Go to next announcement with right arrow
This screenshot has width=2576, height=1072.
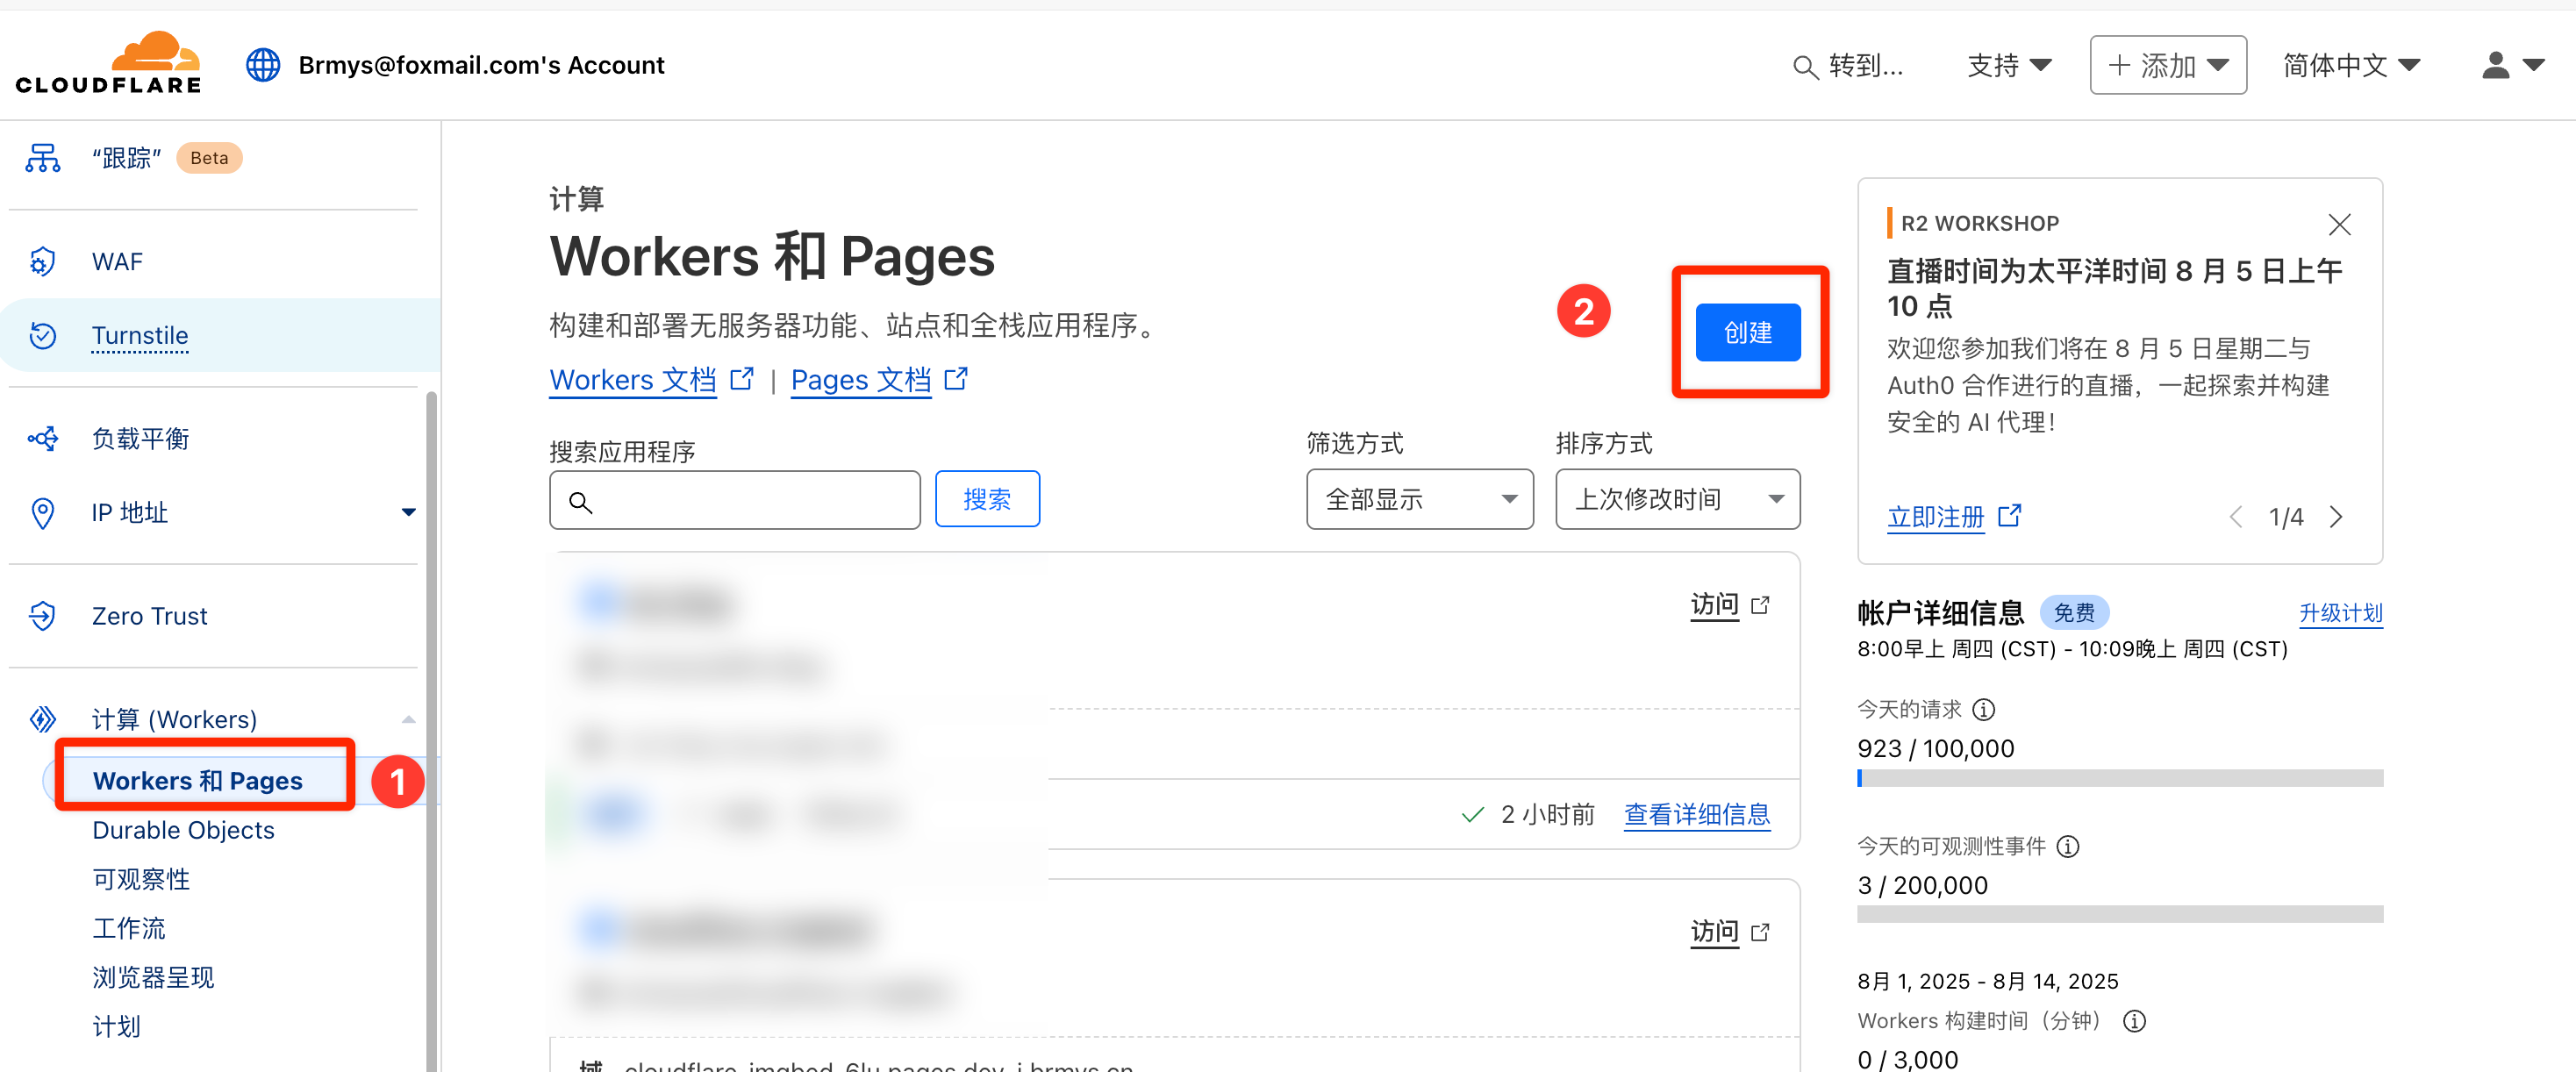tap(2336, 517)
